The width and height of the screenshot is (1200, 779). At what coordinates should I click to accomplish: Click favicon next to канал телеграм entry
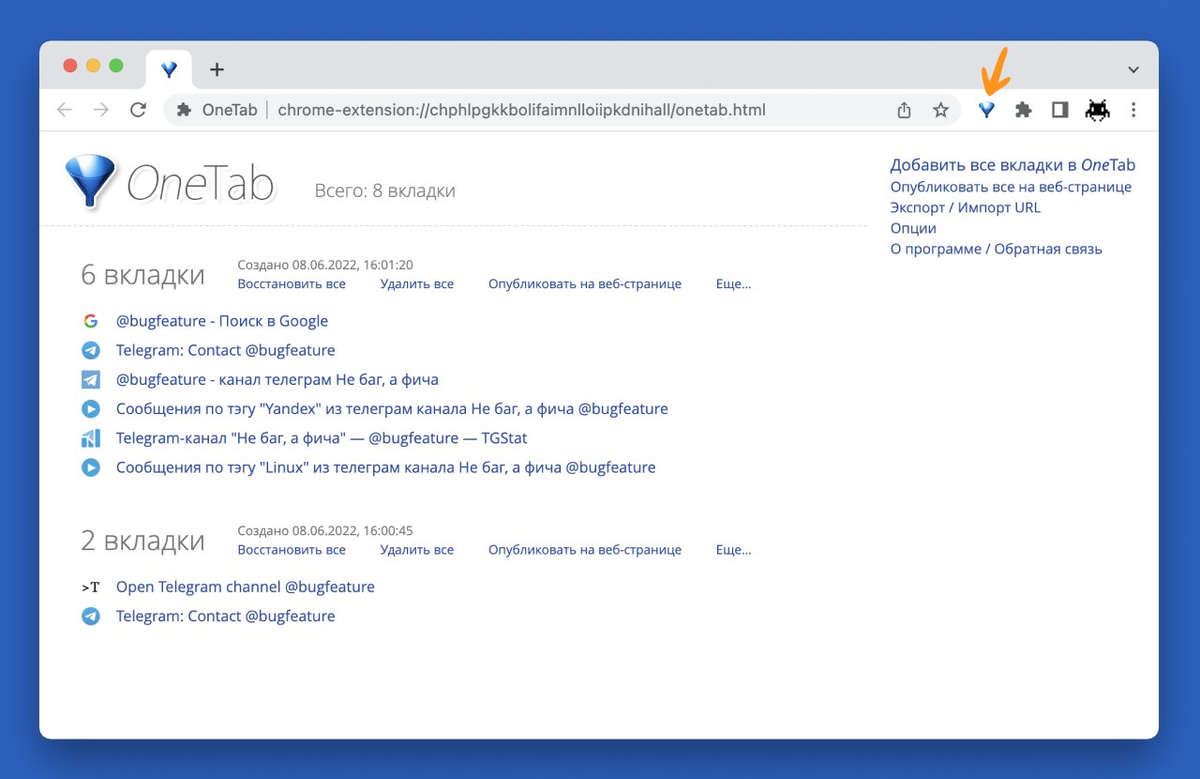[x=91, y=380]
